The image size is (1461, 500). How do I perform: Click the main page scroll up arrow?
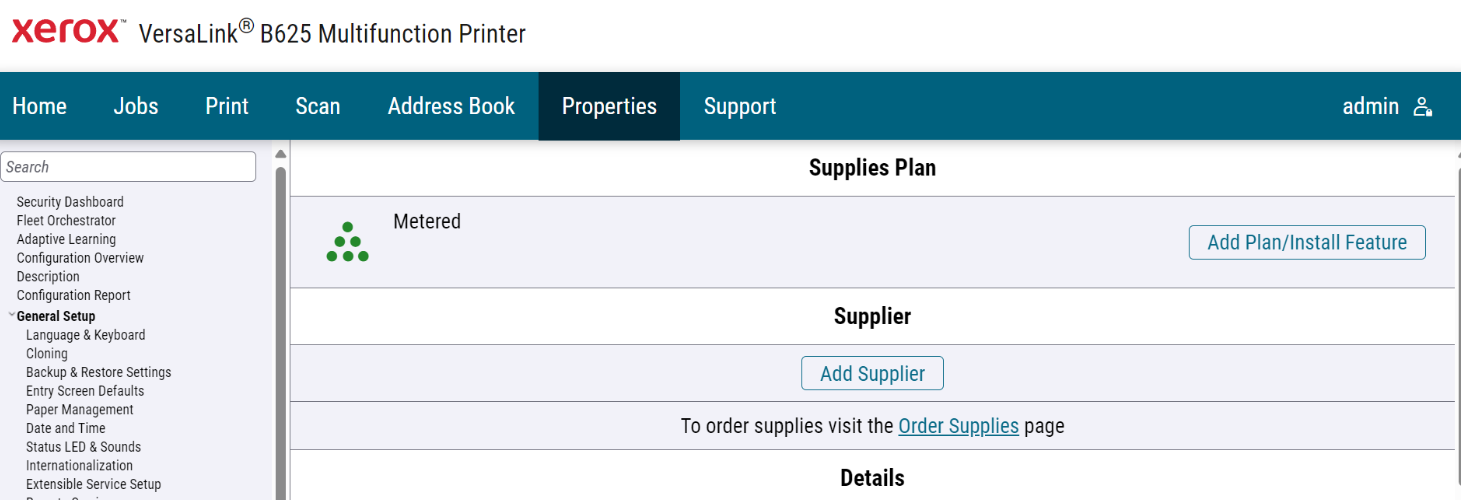click(1458, 154)
